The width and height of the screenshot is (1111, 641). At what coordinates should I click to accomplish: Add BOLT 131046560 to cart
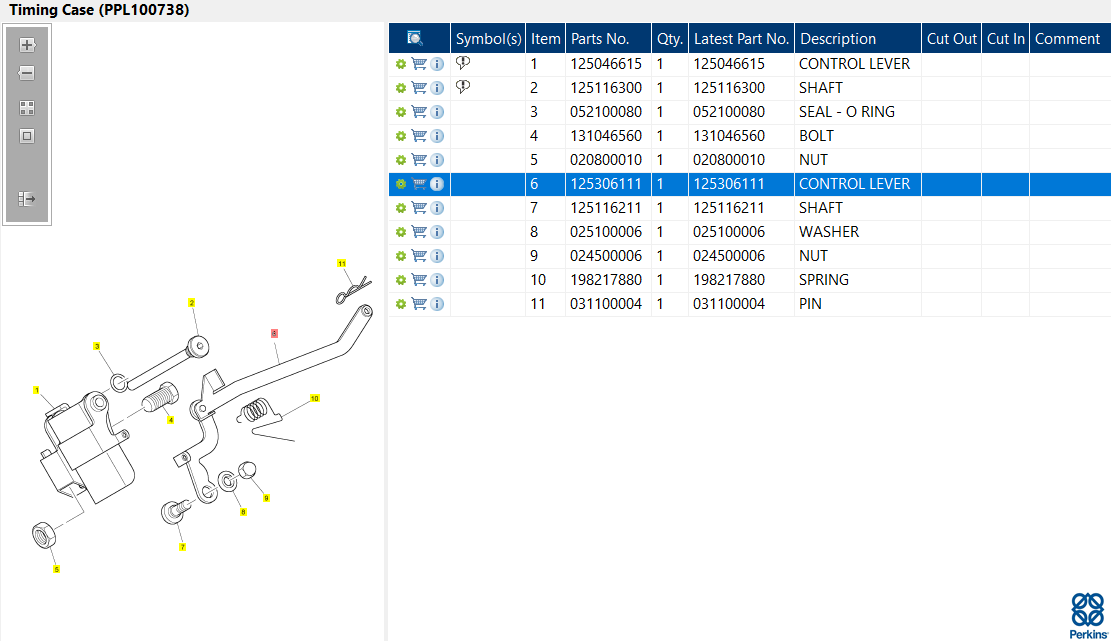point(419,136)
